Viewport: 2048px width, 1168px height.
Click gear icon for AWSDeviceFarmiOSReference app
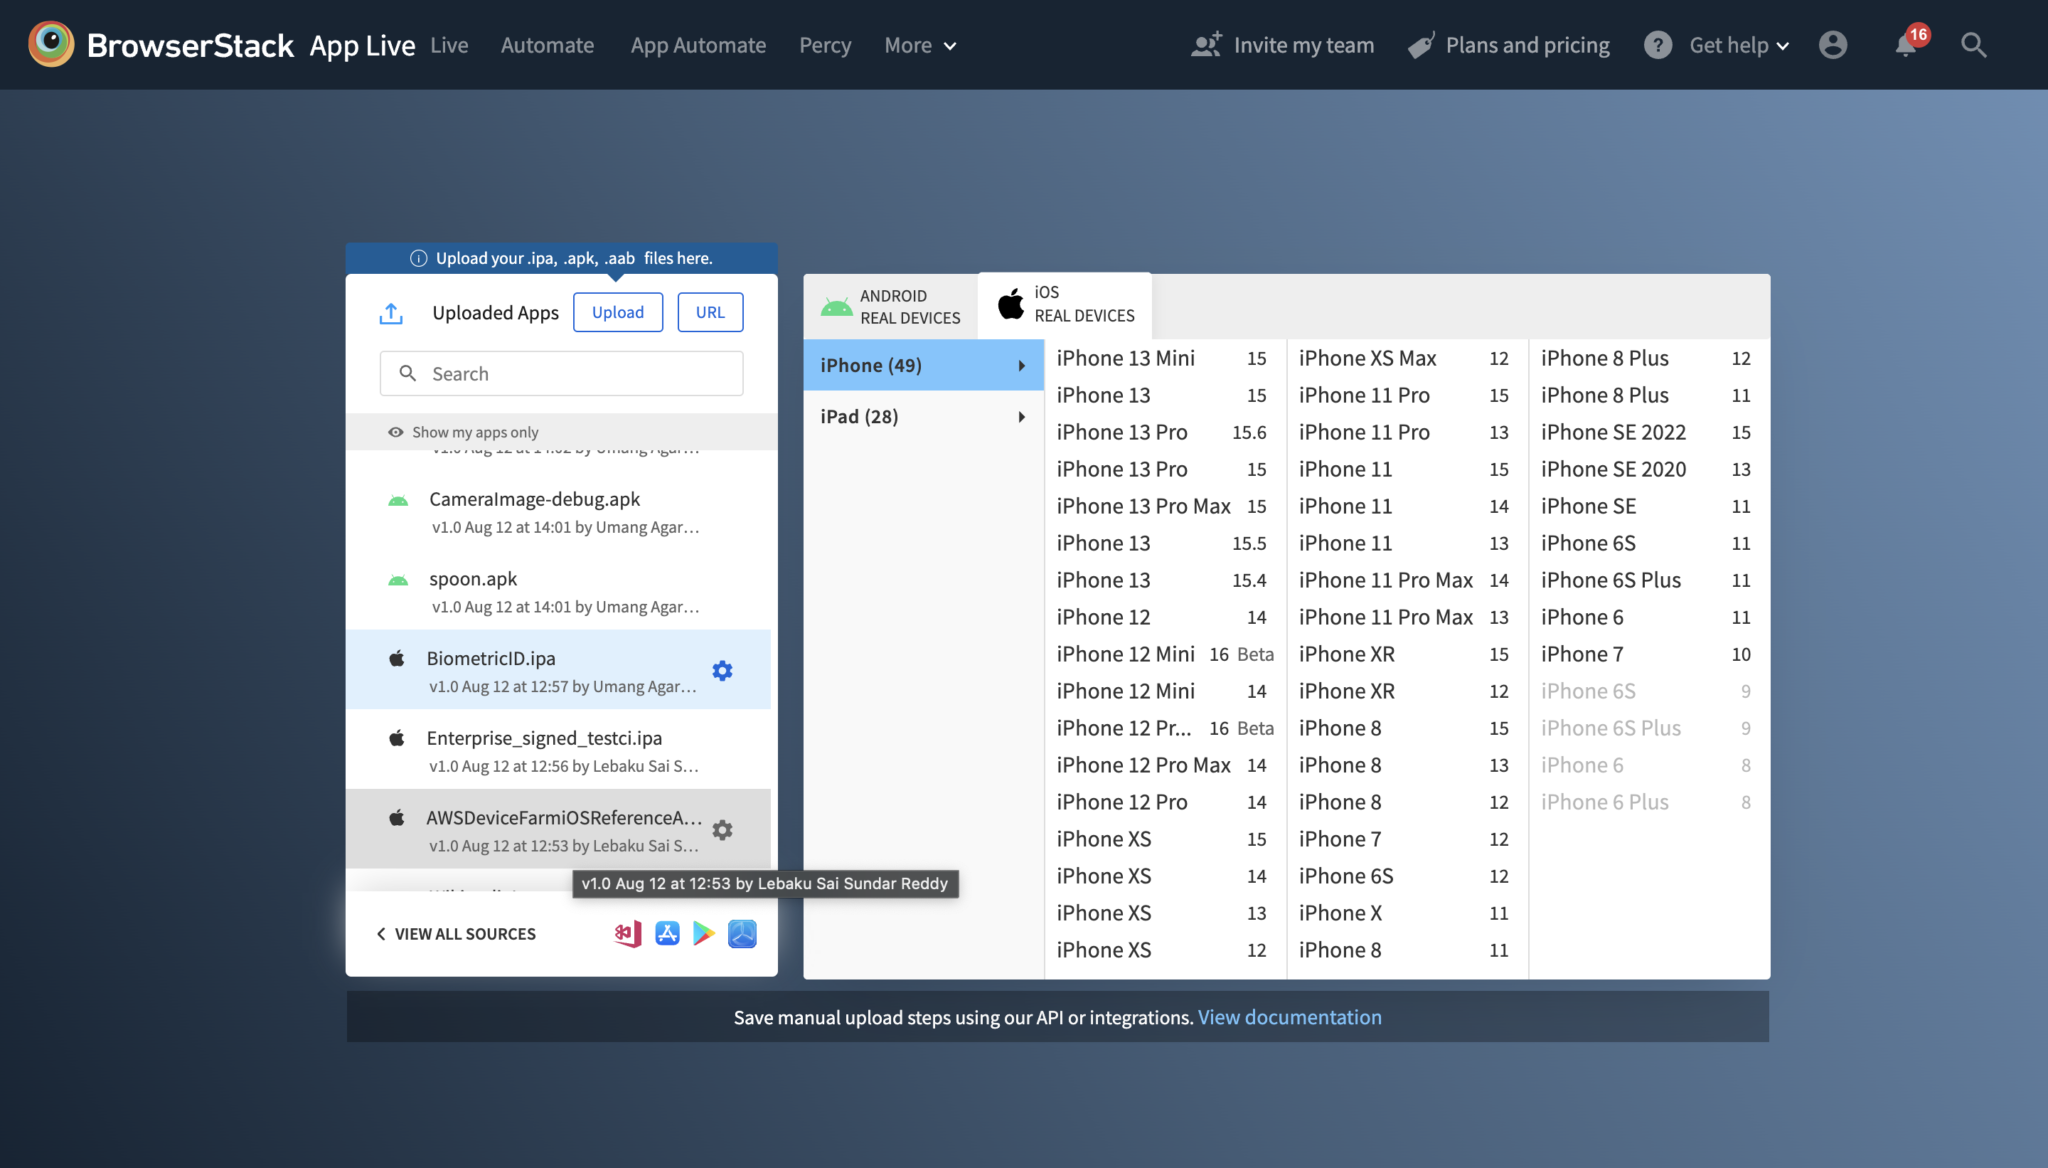pyautogui.click(x=722, y=830)
